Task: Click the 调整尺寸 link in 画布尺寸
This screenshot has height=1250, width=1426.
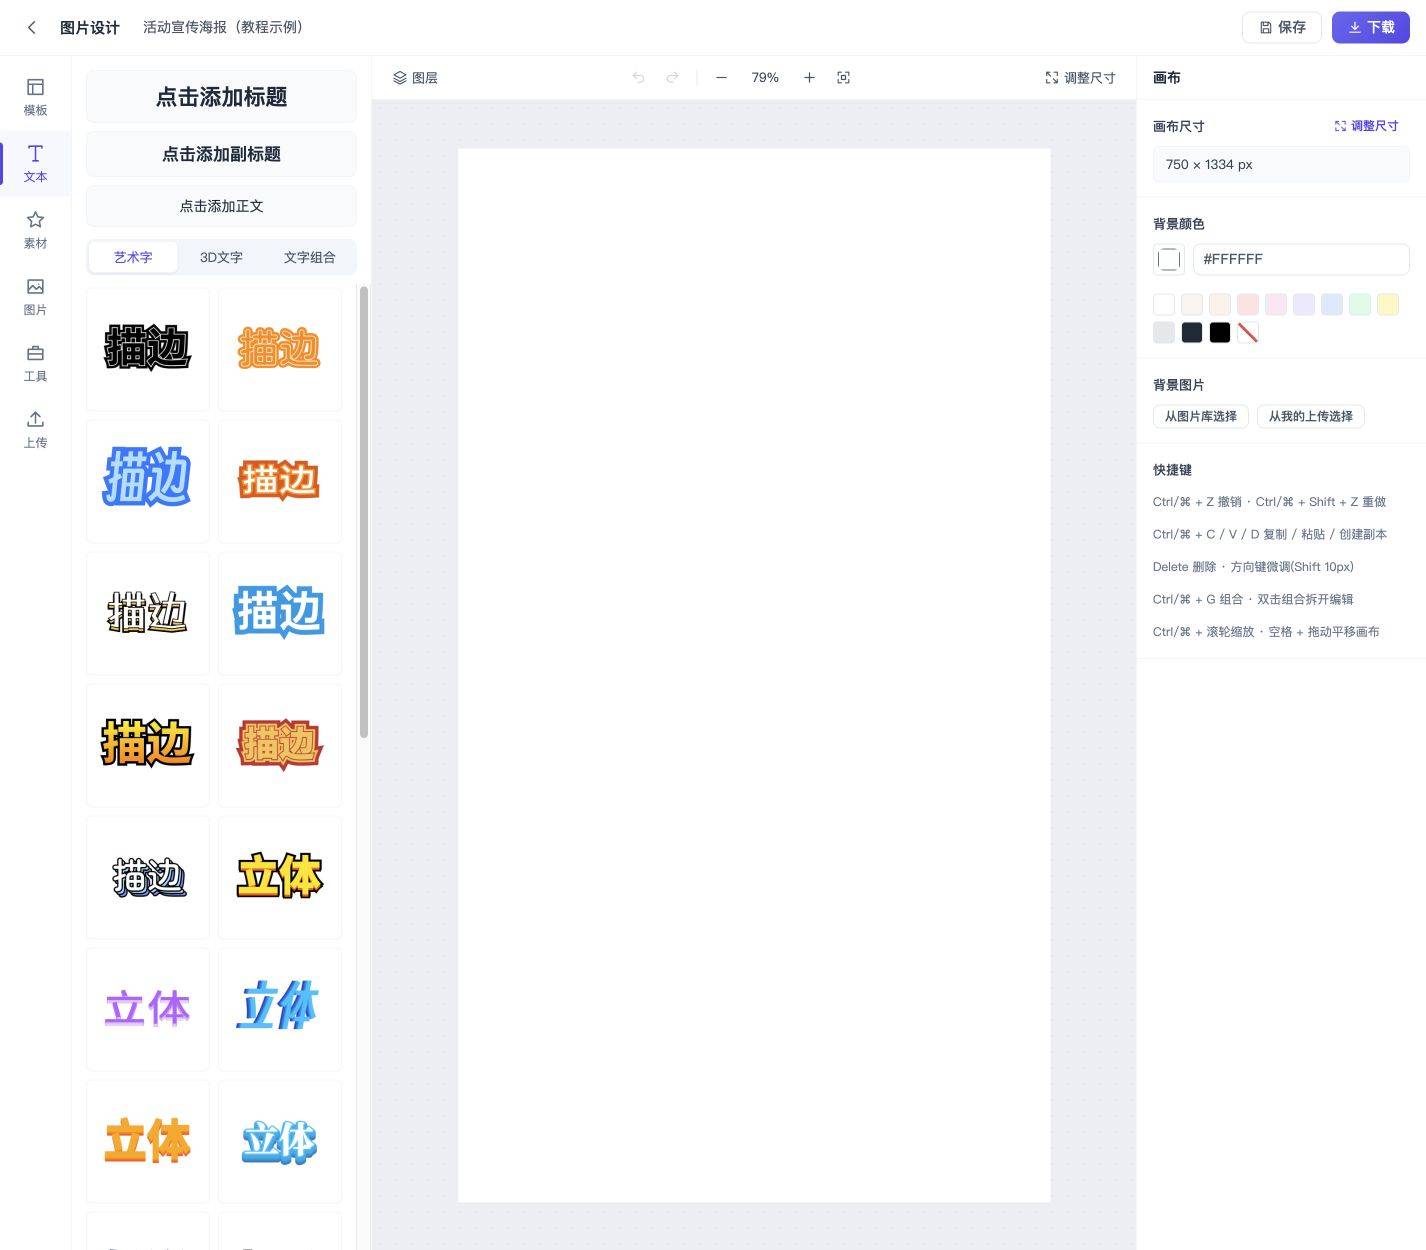Action: 1366,126
